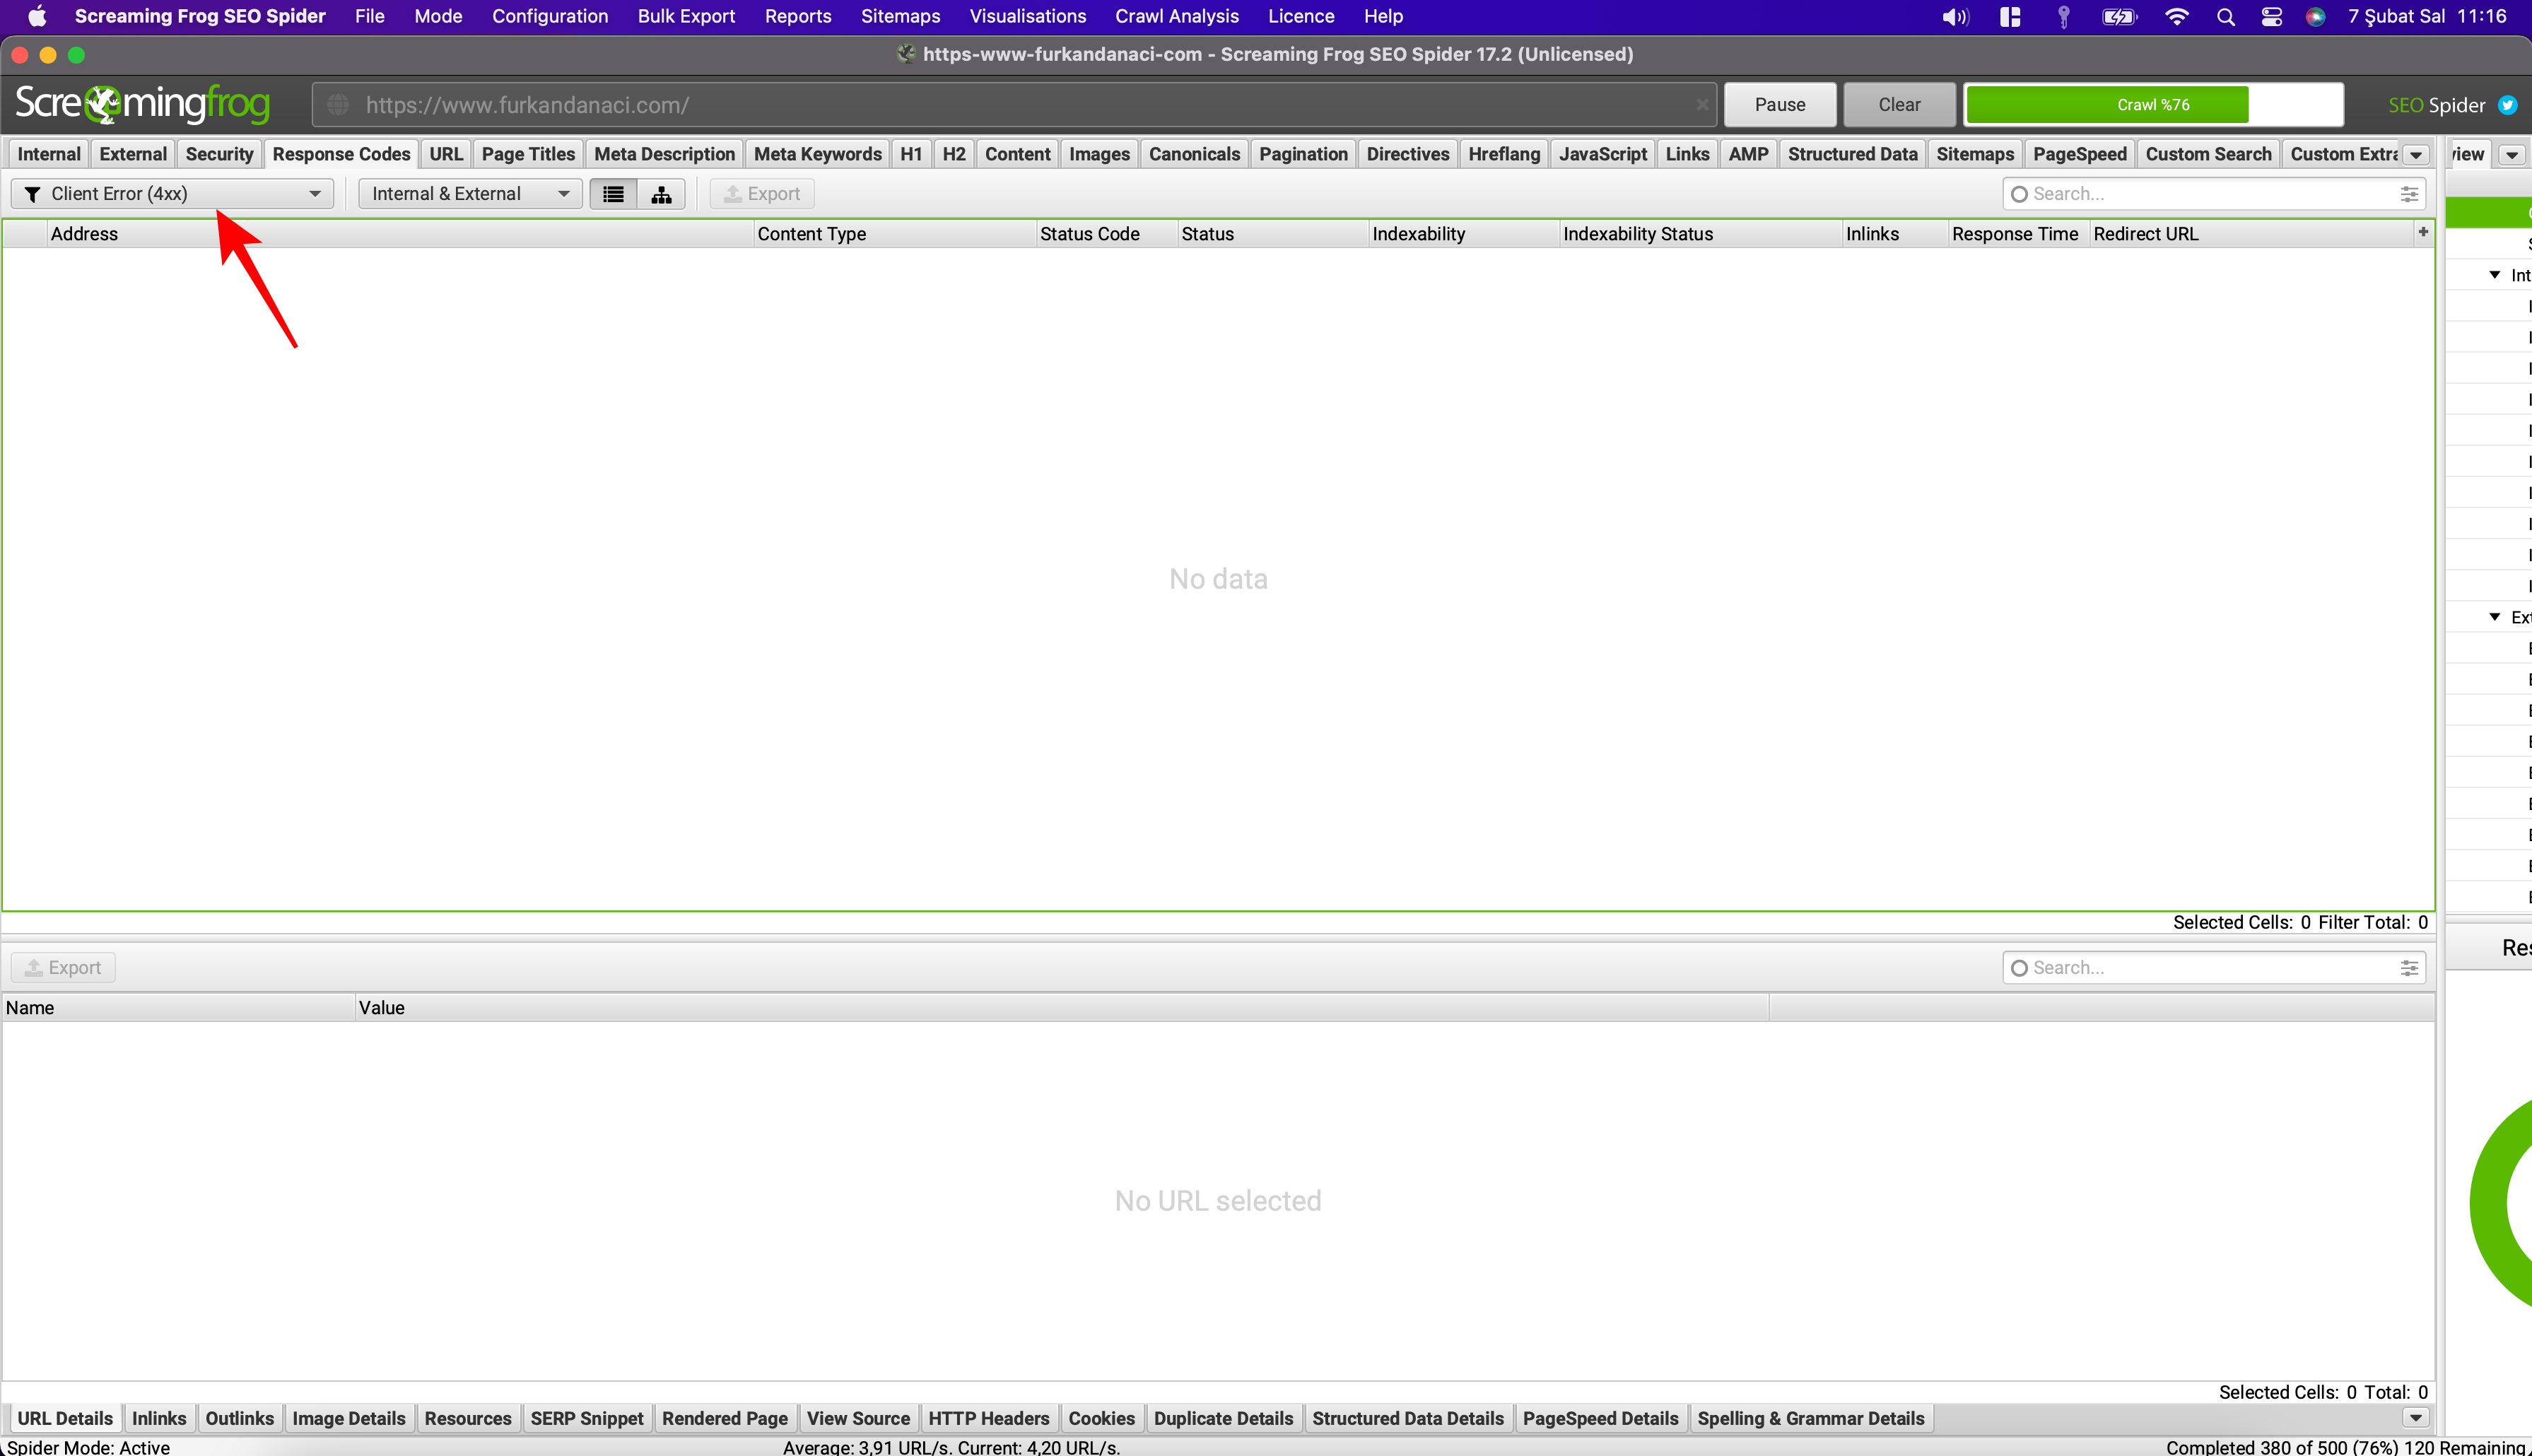Image resolution: width=2532 pixels, height=1456 pixels.
Task: Show more top tabs via overflow arrow
Action: point(2416,155)
